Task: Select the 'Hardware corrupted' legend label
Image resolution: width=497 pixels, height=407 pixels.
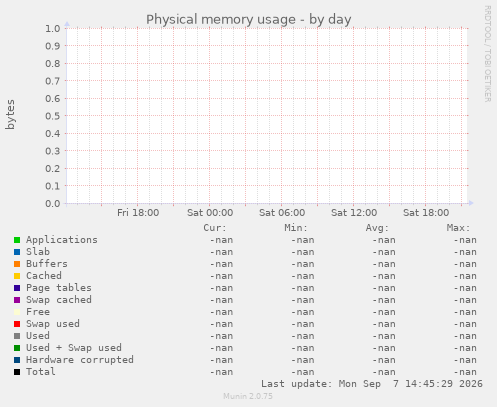Action: click(x=80, y=360)
